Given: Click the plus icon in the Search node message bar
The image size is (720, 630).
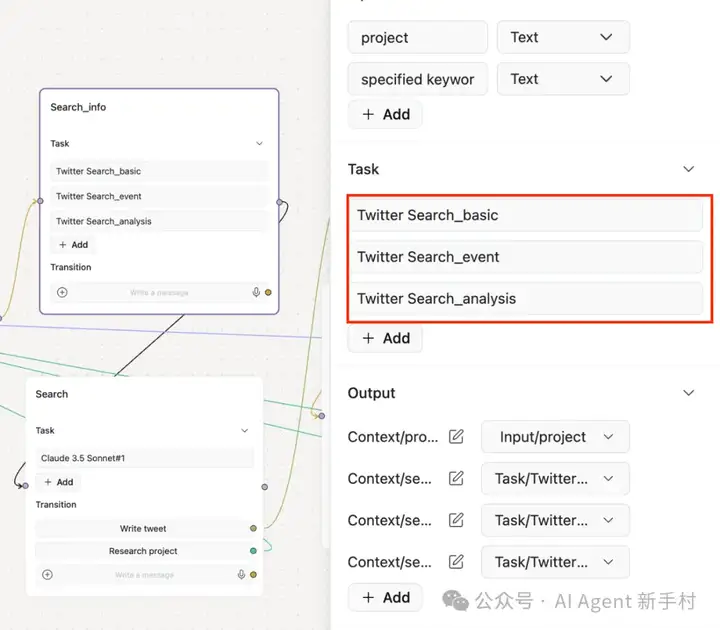Looking at the screenshot, I should click(x=47, y=574).
